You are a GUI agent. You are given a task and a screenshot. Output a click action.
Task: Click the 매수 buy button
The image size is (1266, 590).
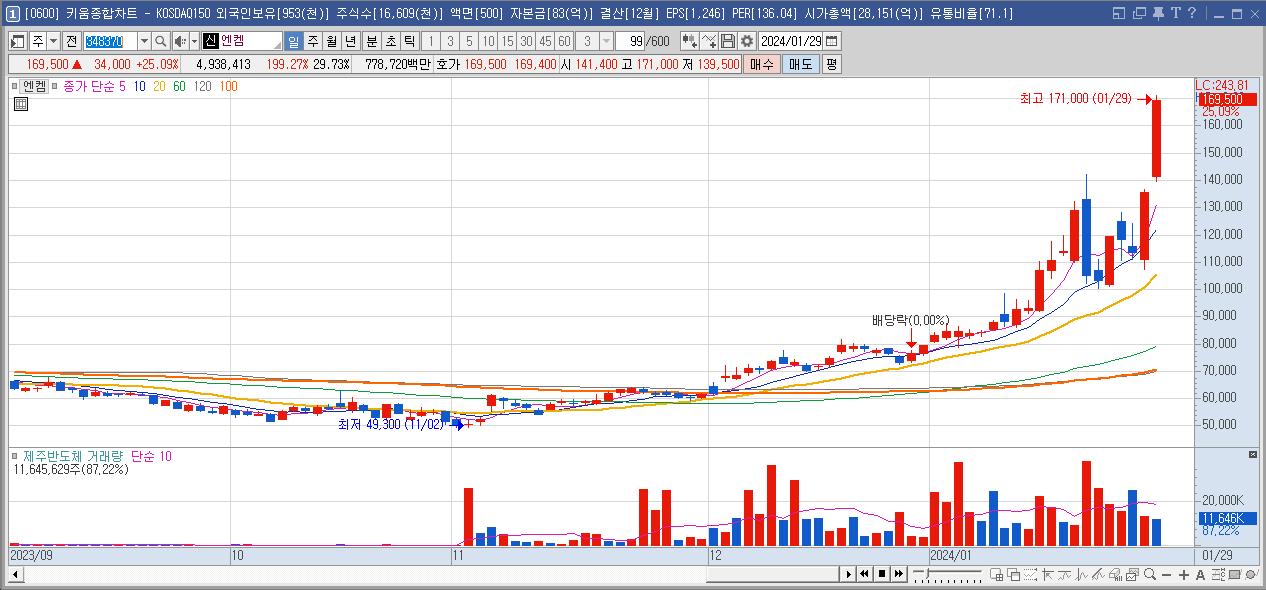tap(761, 64)
